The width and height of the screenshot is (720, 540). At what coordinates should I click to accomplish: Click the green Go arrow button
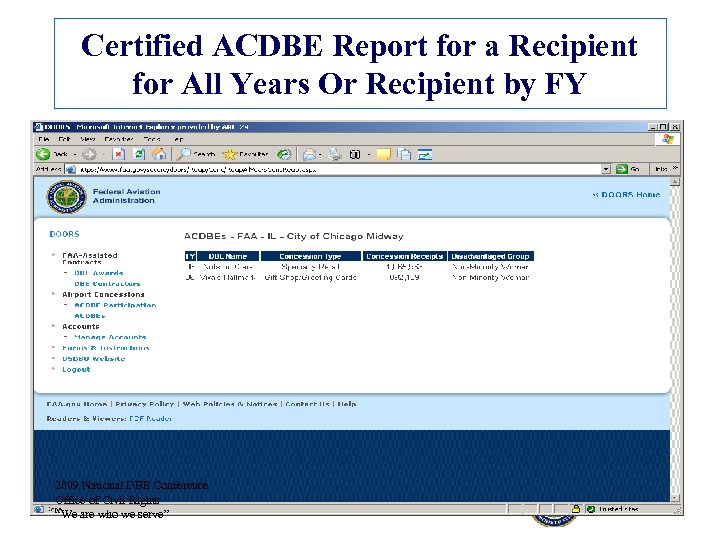coord(622,169)
